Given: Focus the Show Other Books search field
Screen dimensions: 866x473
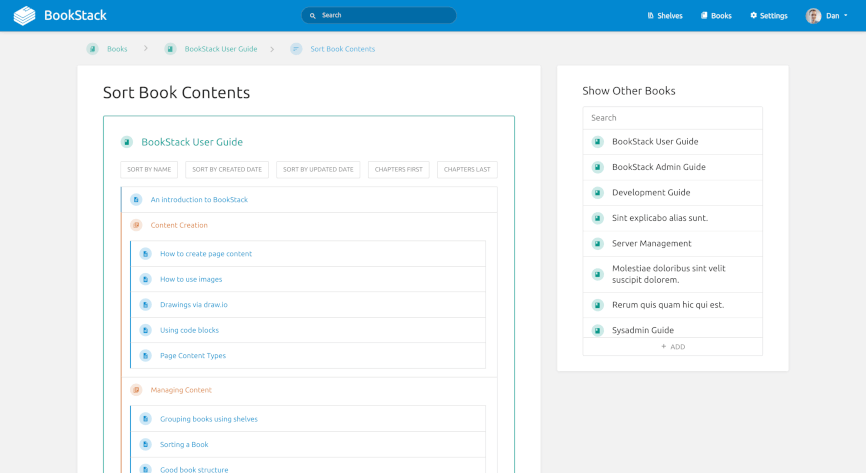Looking at the screenshot, I should coord(672,118).
